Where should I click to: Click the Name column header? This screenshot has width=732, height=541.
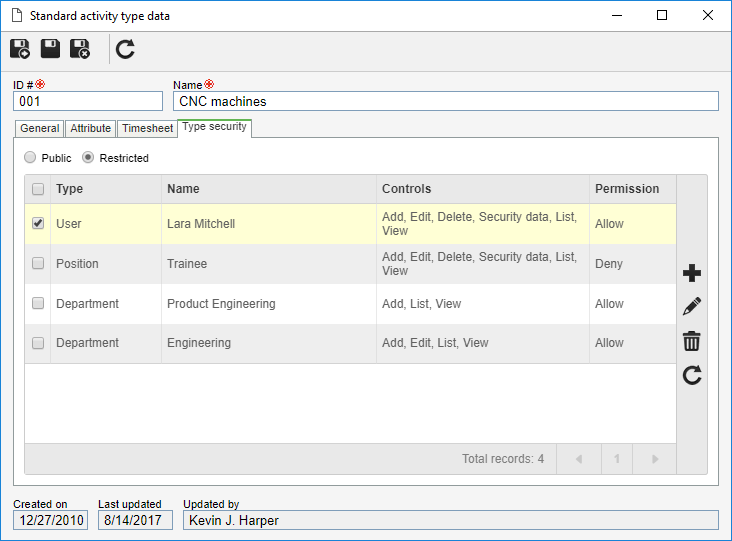269,189
